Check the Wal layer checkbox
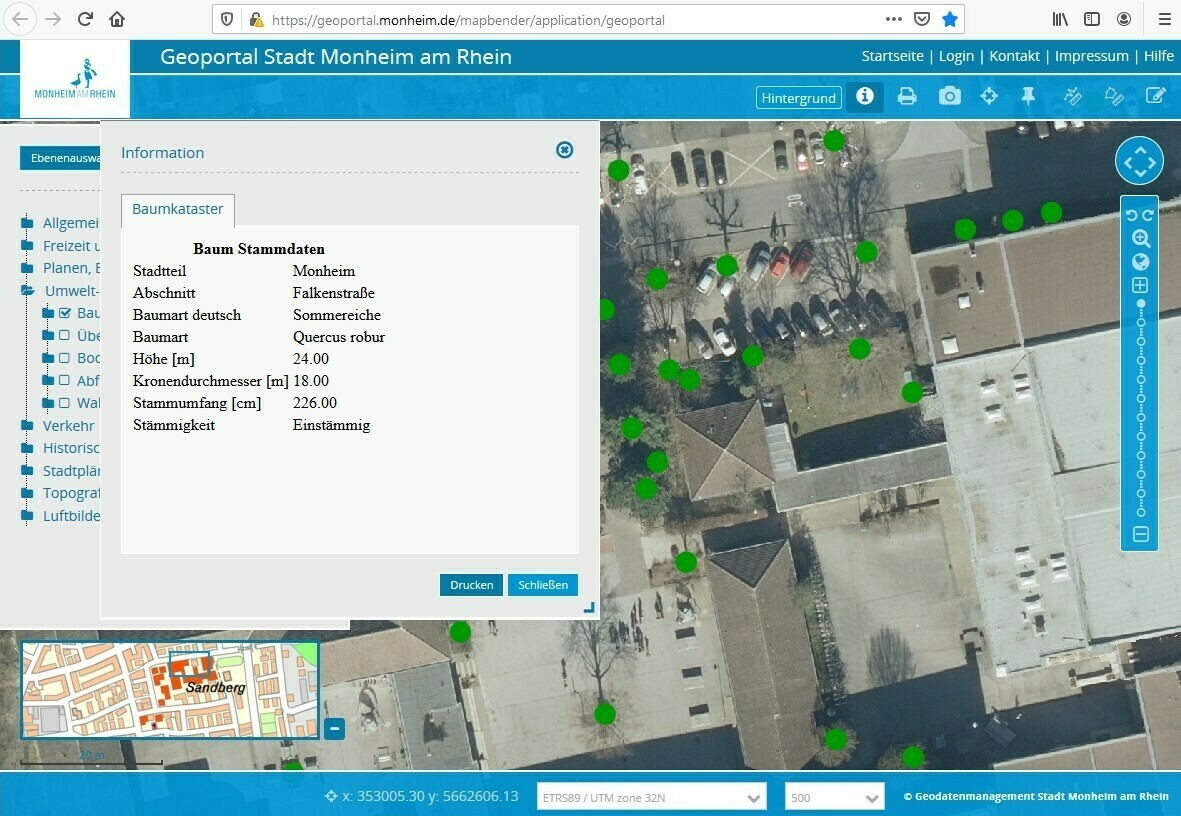The image size is (1181, 816). (64, 403)
